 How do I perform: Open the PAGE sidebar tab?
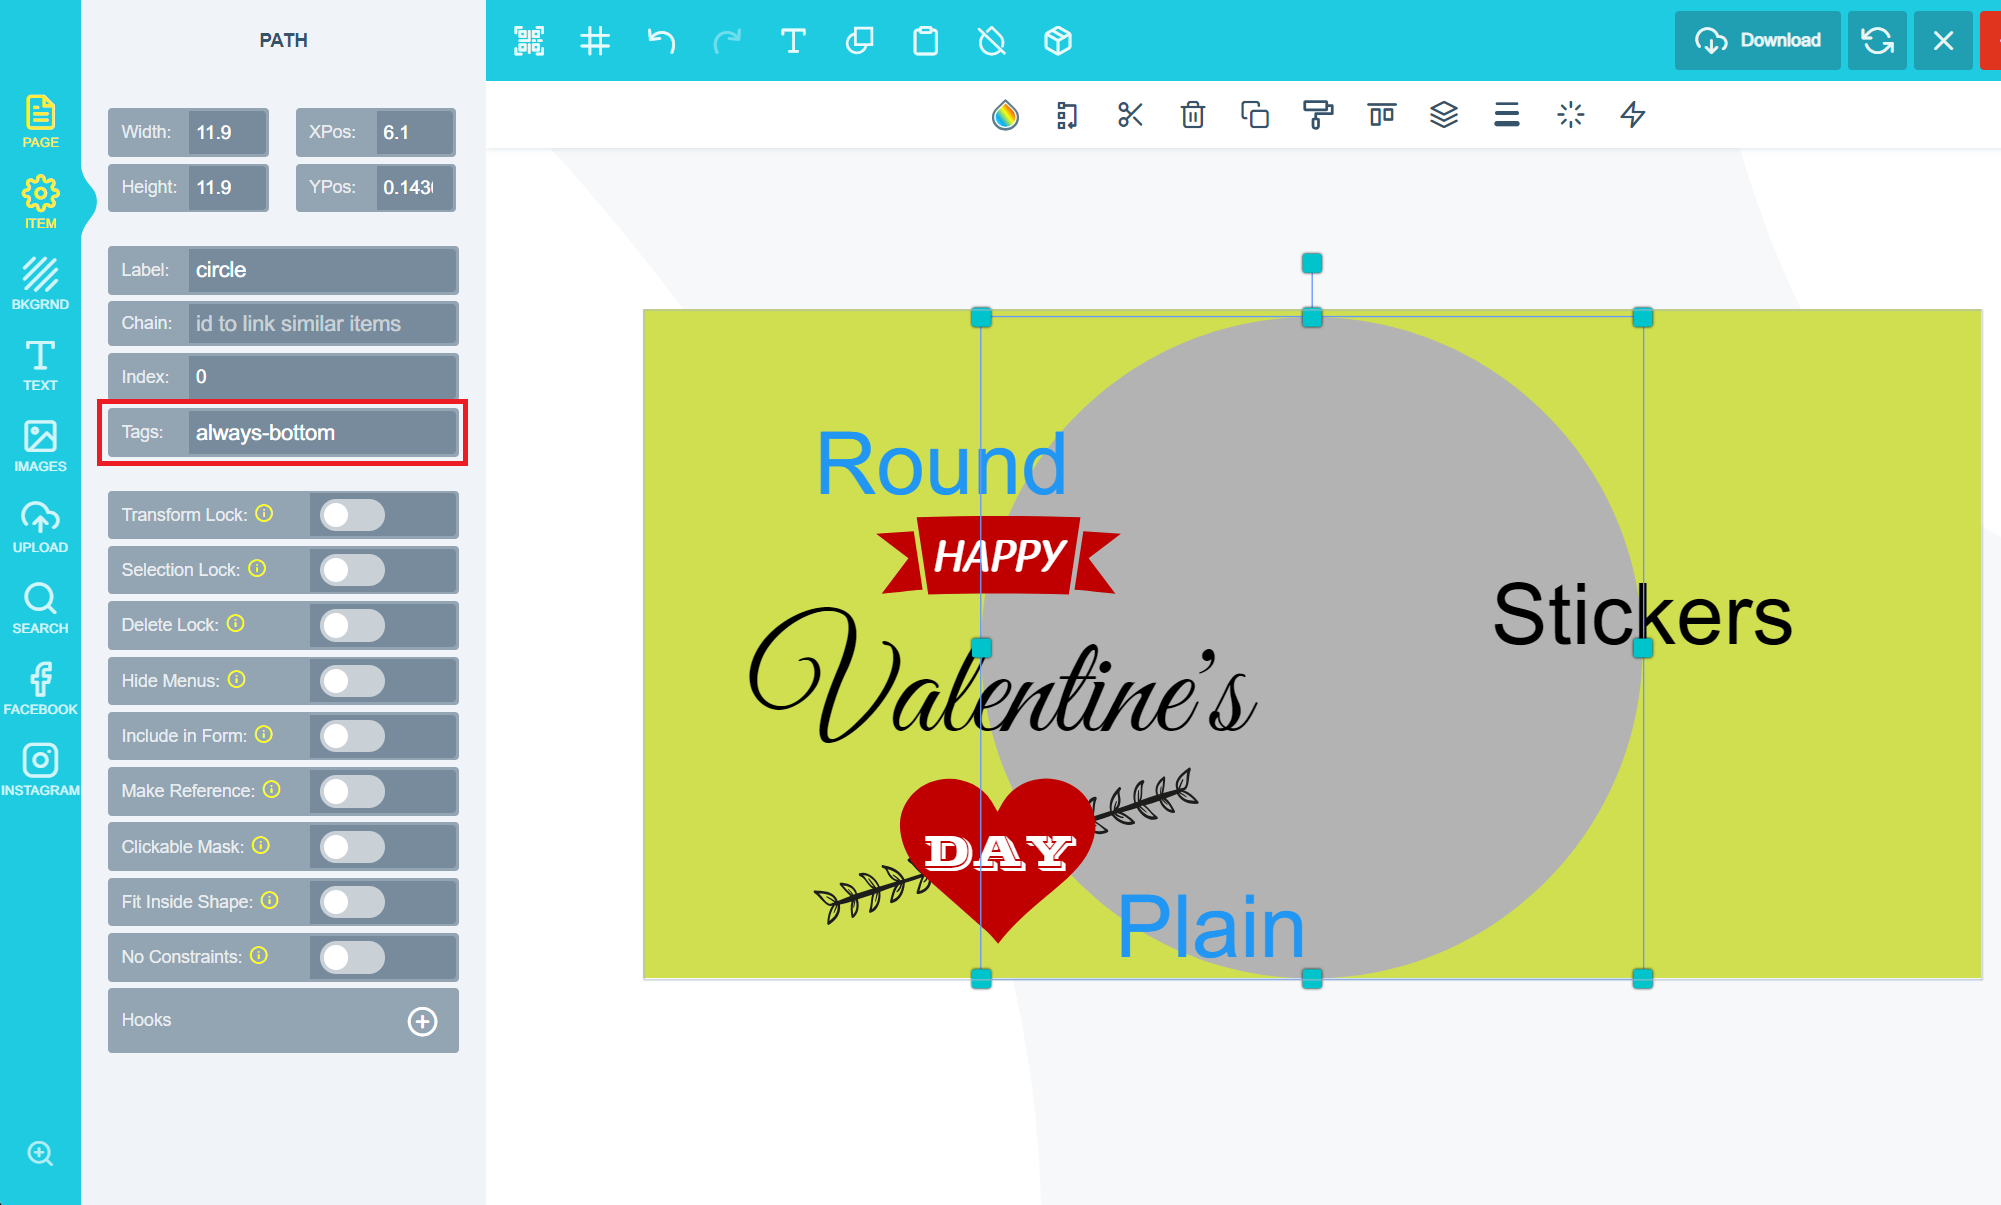(40, 122)
